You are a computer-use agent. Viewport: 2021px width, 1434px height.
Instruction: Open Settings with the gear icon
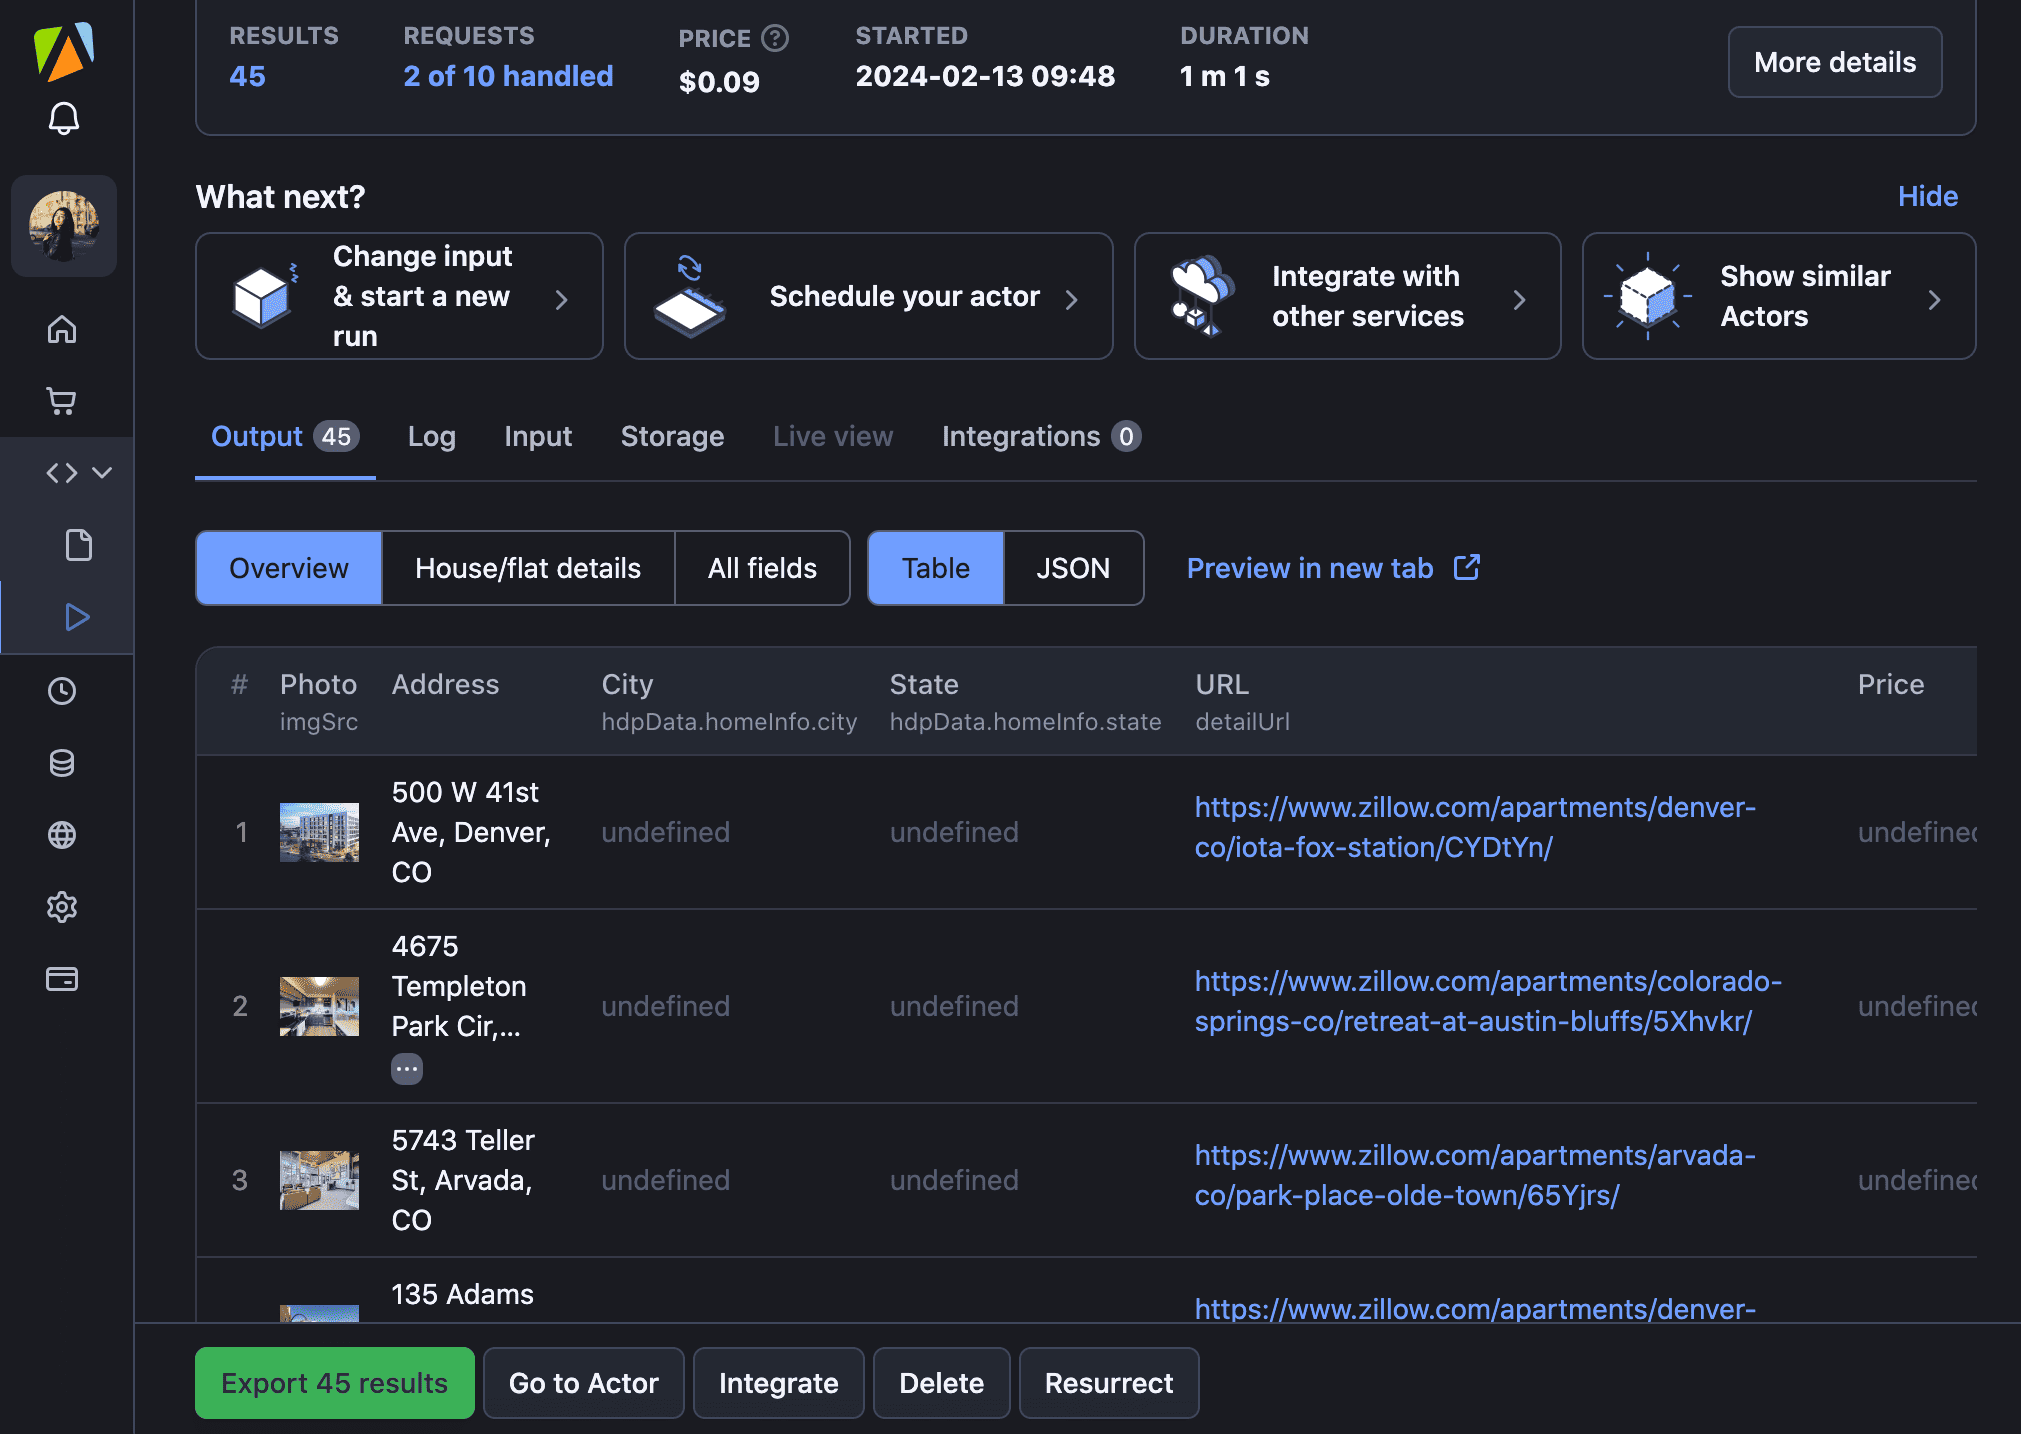[x=62, y=907]
